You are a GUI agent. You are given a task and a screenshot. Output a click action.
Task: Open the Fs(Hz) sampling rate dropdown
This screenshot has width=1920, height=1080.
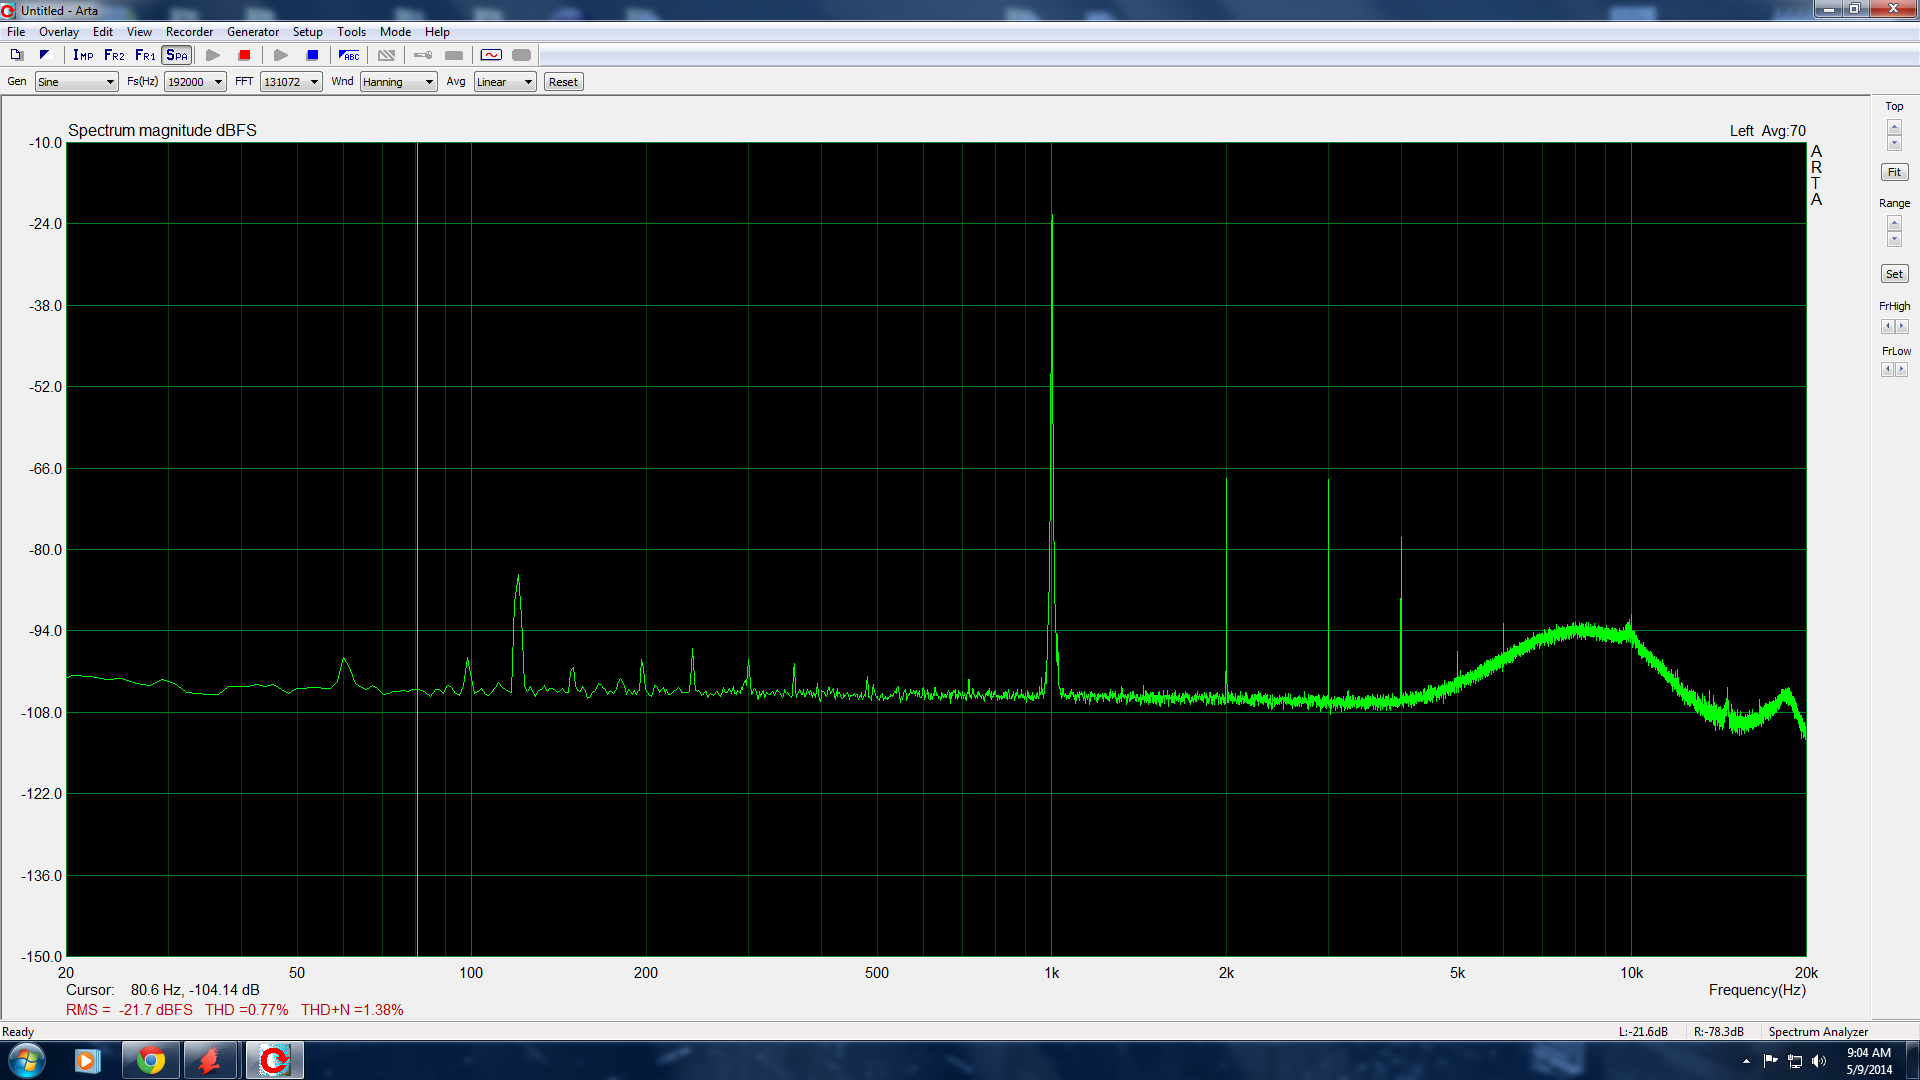[195, 82]
